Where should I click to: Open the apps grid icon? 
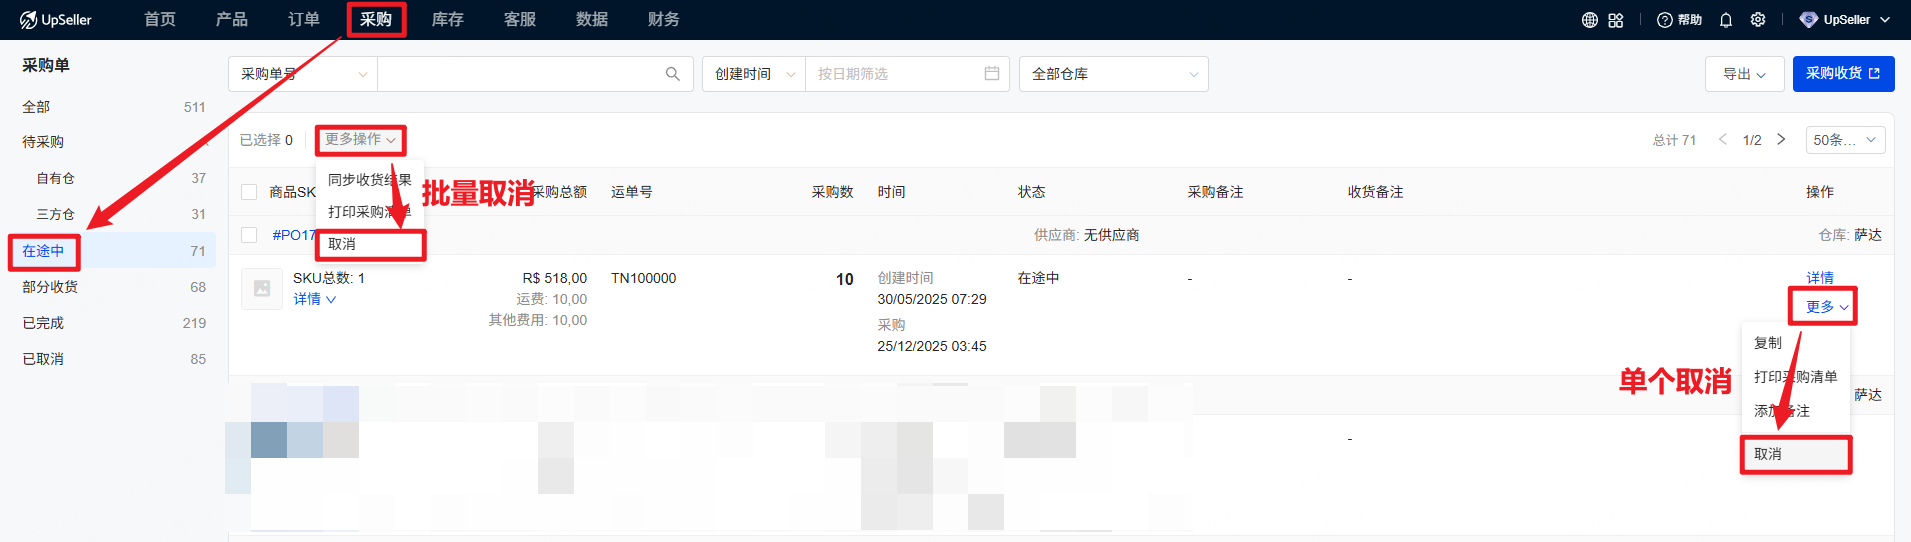(x=1616, y=20)
